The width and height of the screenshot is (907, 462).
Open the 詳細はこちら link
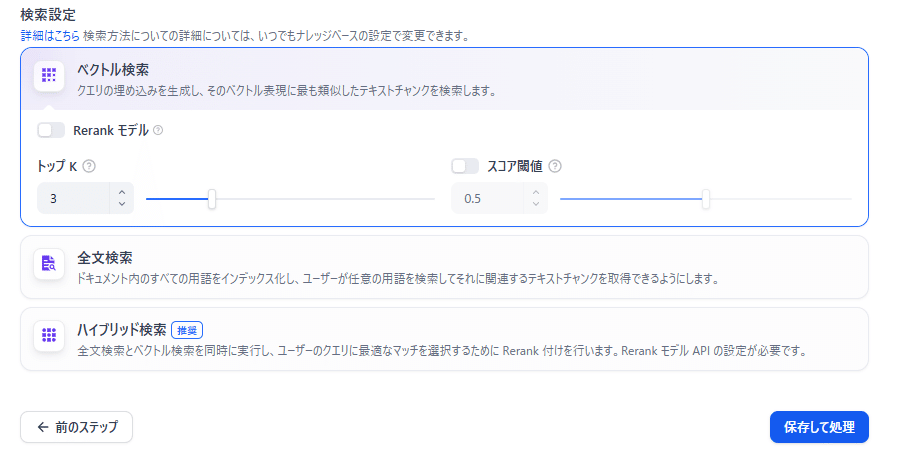coord(50,36)
